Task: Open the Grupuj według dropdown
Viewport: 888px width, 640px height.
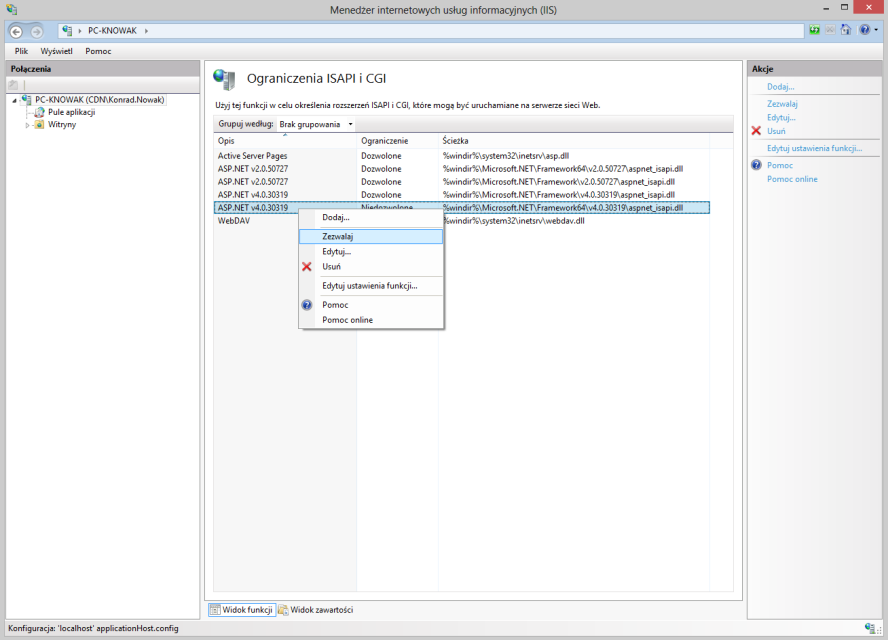Action: [x=315, y=124]
